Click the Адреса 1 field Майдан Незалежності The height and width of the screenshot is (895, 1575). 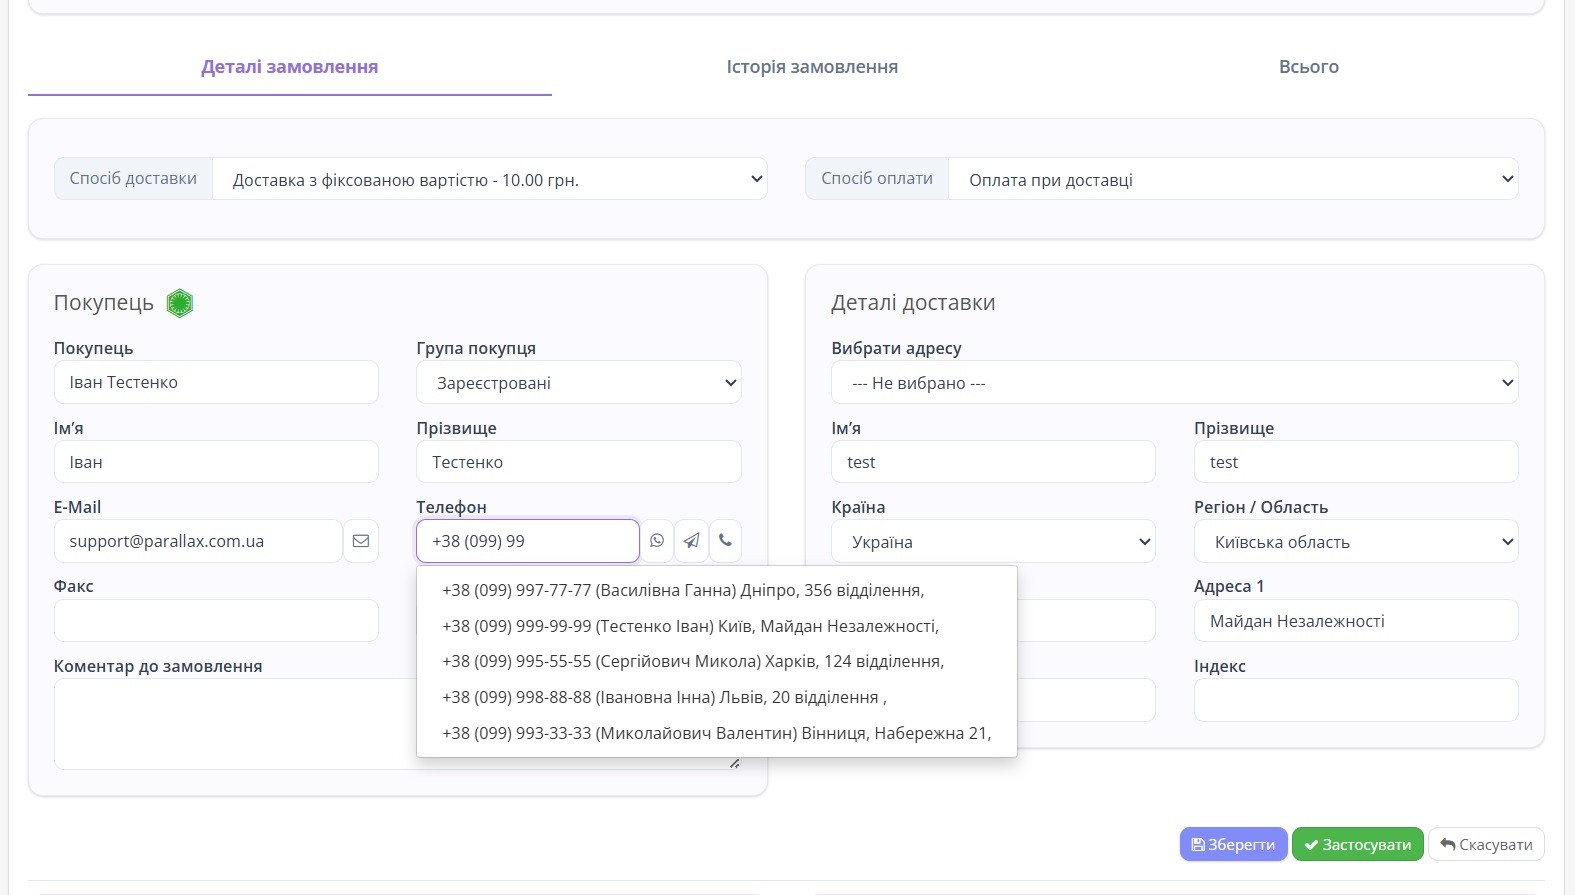click(1356, 620)
